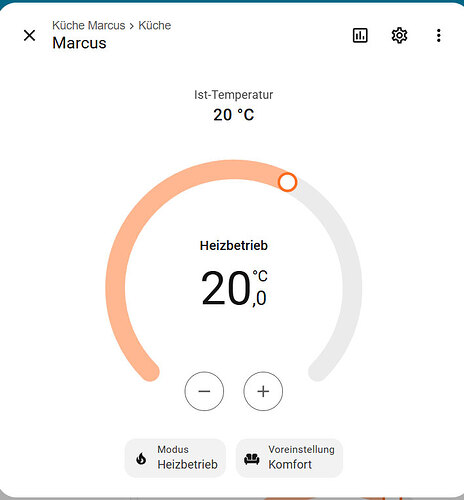Open the Modus Heizbetrieb dropdown

coord(175,458)
